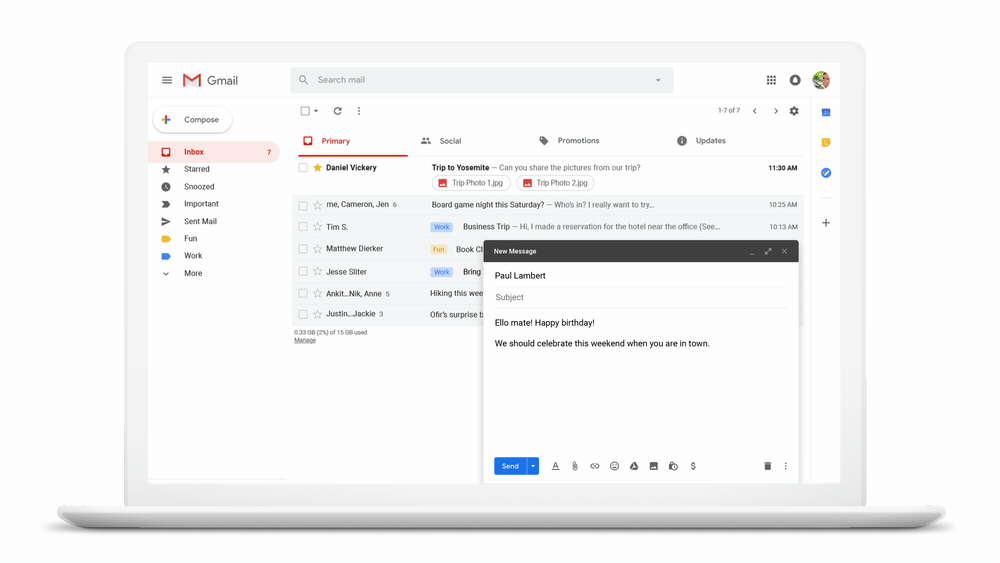Open the settings gear menu

point(794,111)
